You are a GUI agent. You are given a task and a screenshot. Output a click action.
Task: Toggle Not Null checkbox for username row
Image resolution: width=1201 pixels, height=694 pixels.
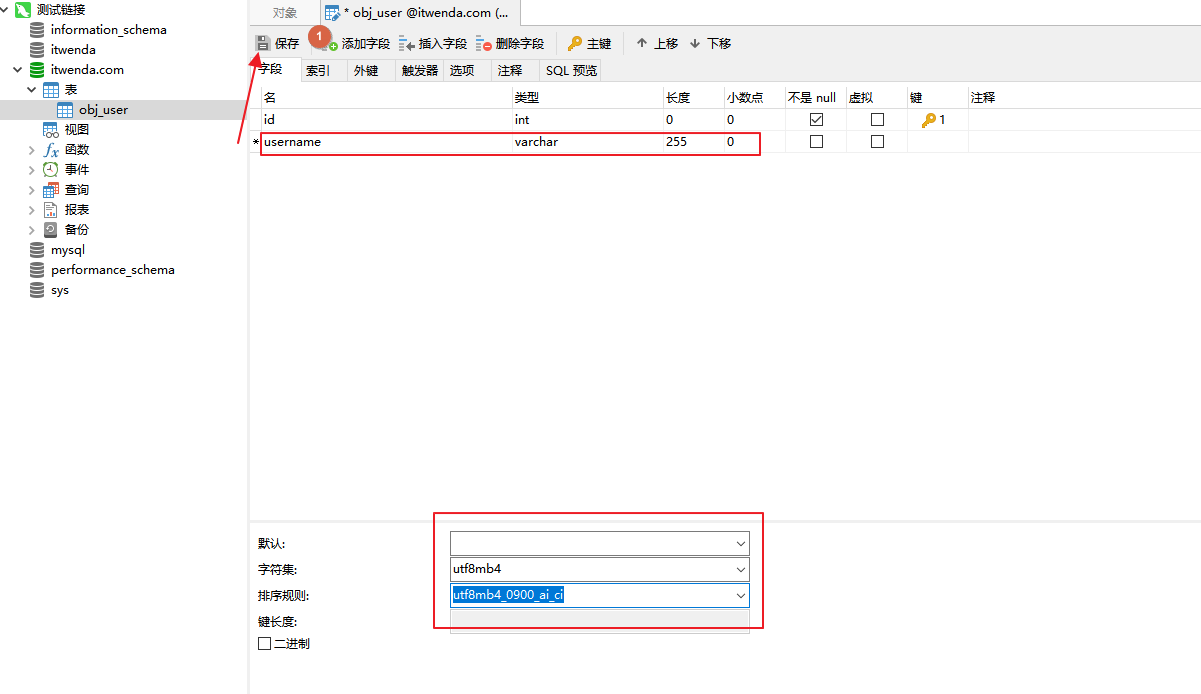[816, 142]
